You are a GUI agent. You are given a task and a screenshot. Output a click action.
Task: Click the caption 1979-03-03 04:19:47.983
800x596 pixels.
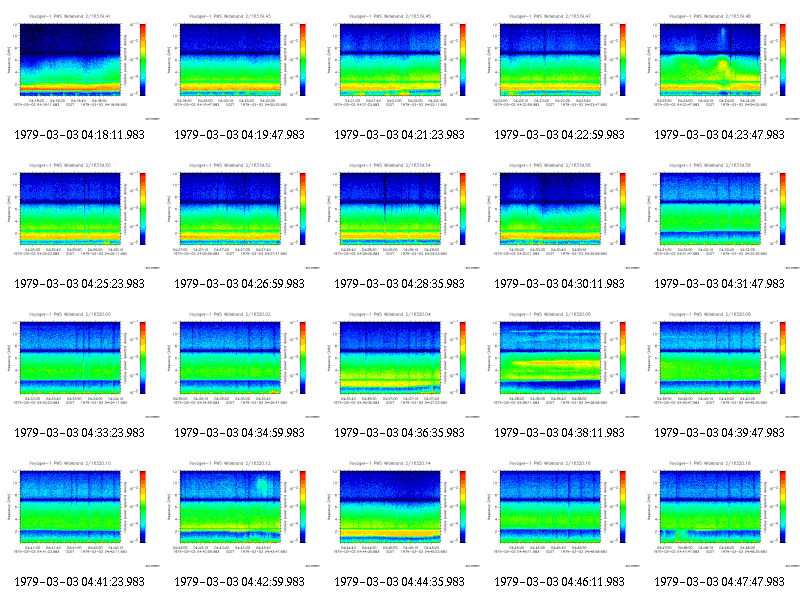coord(239,135)
